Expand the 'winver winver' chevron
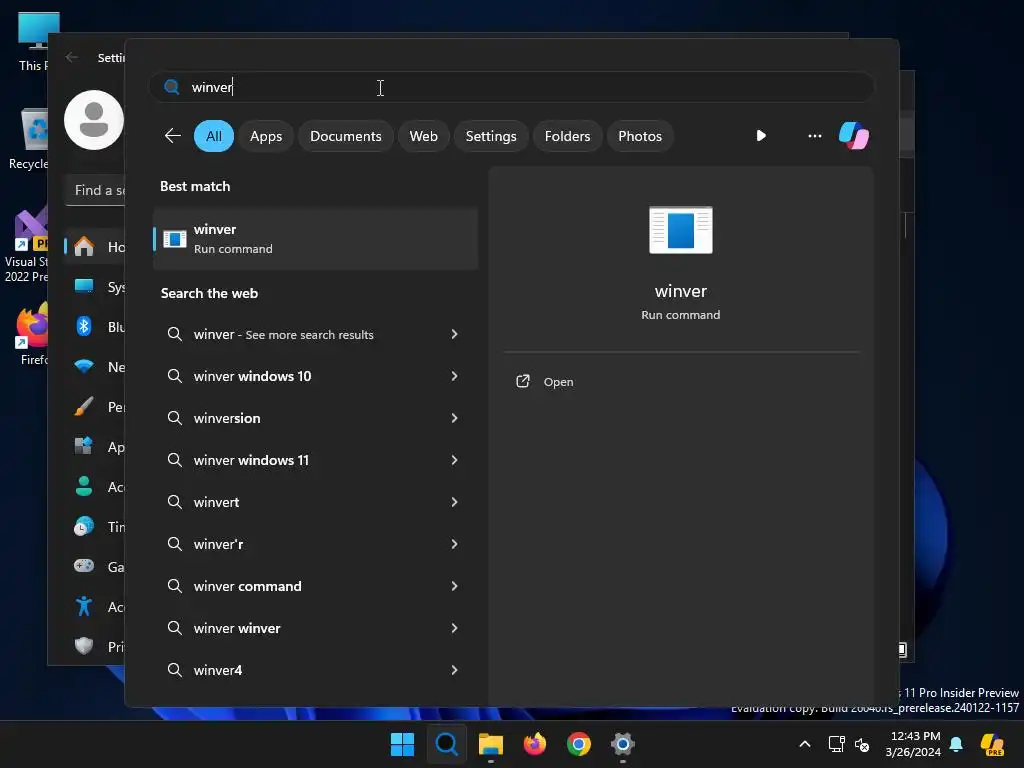 tap(455, 628)
